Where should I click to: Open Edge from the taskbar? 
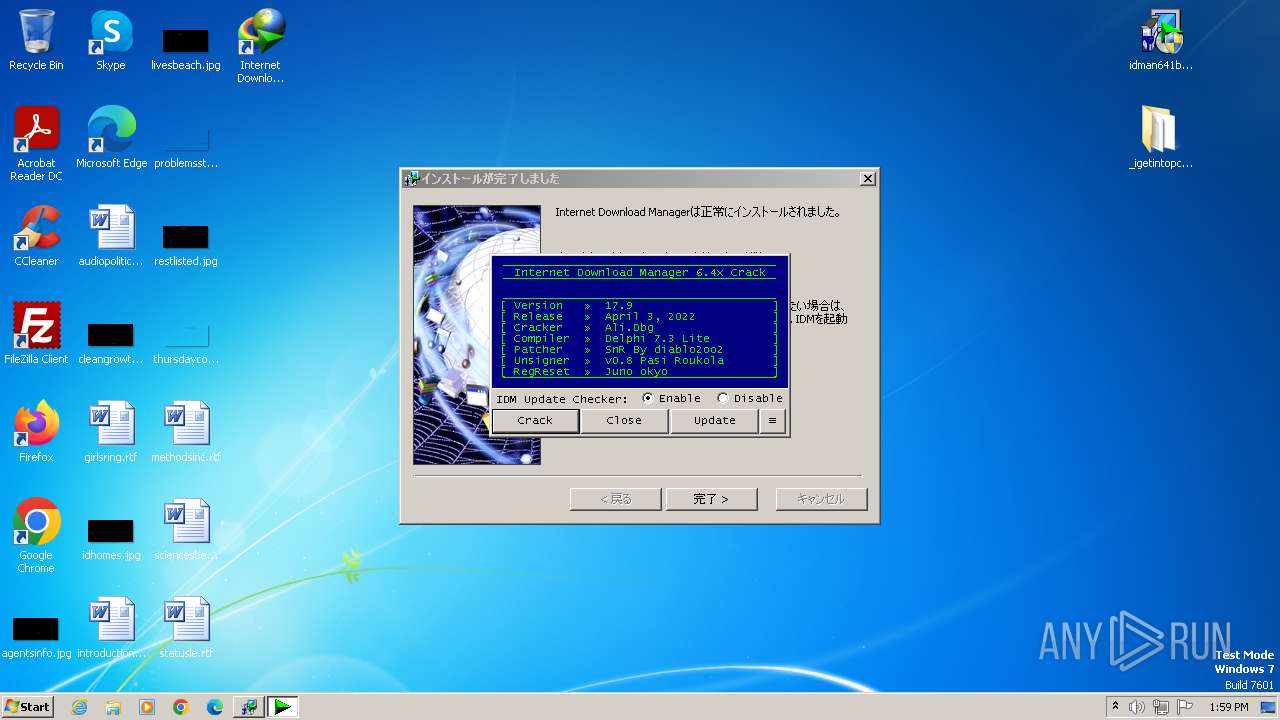pos(215,707)
